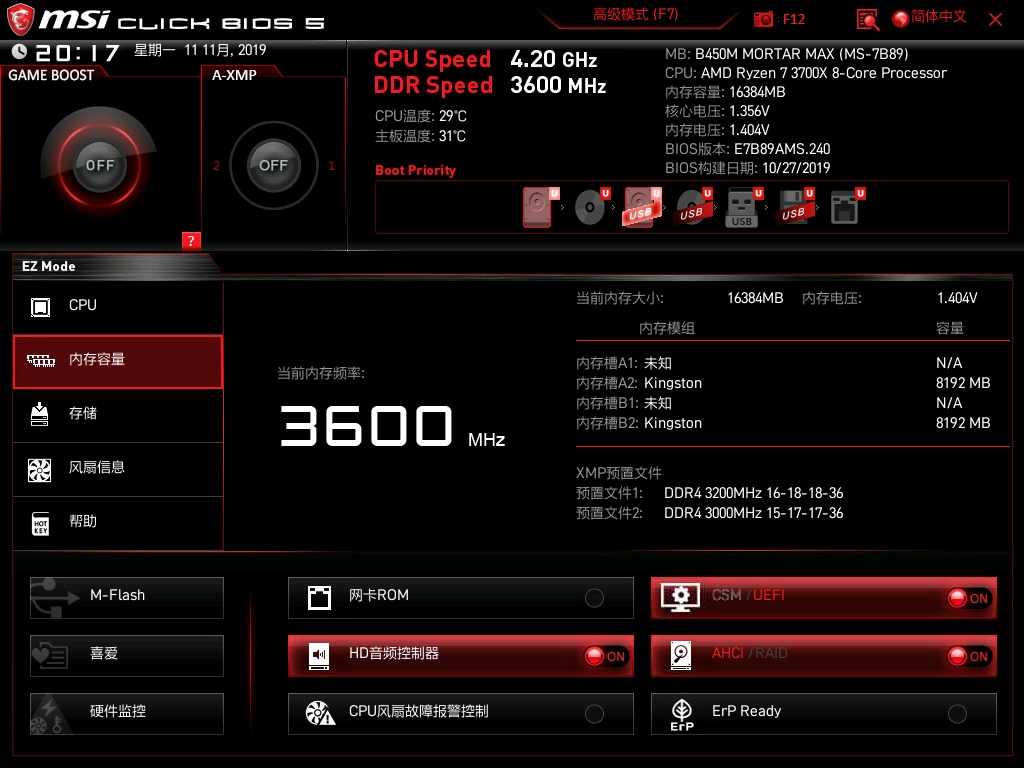Click 内存槽A1 未知 row
The image size is (1024, 768).
[x=783, y=363]
